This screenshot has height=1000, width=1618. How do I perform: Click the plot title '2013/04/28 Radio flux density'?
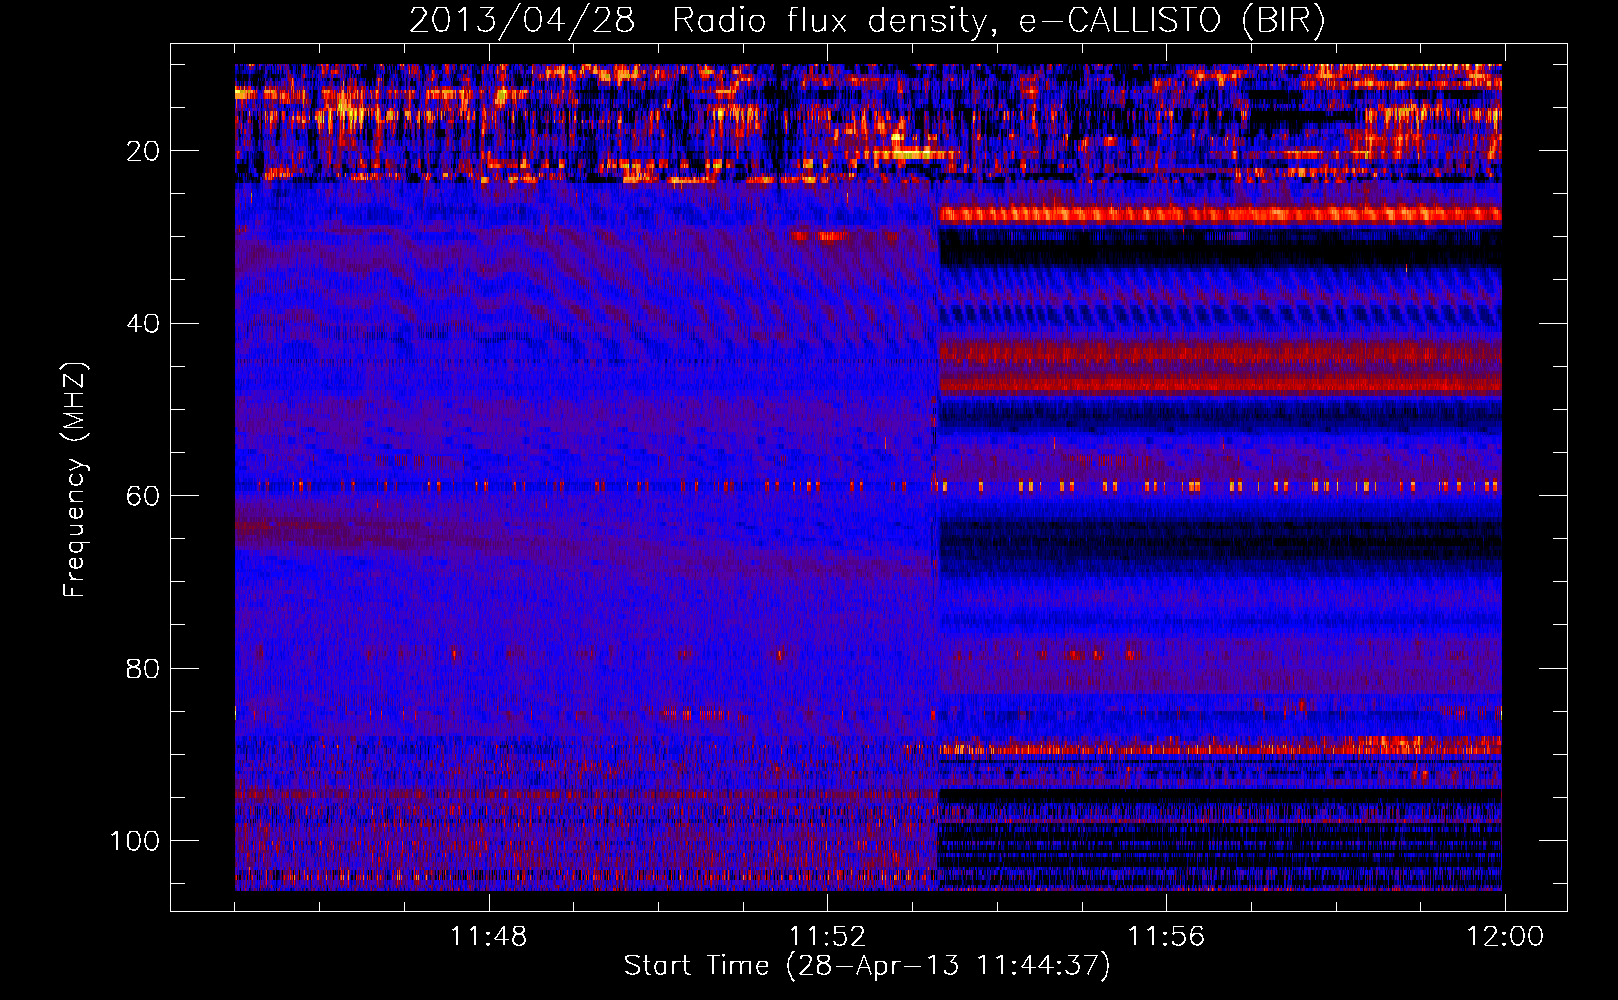[x=867, y=21]
